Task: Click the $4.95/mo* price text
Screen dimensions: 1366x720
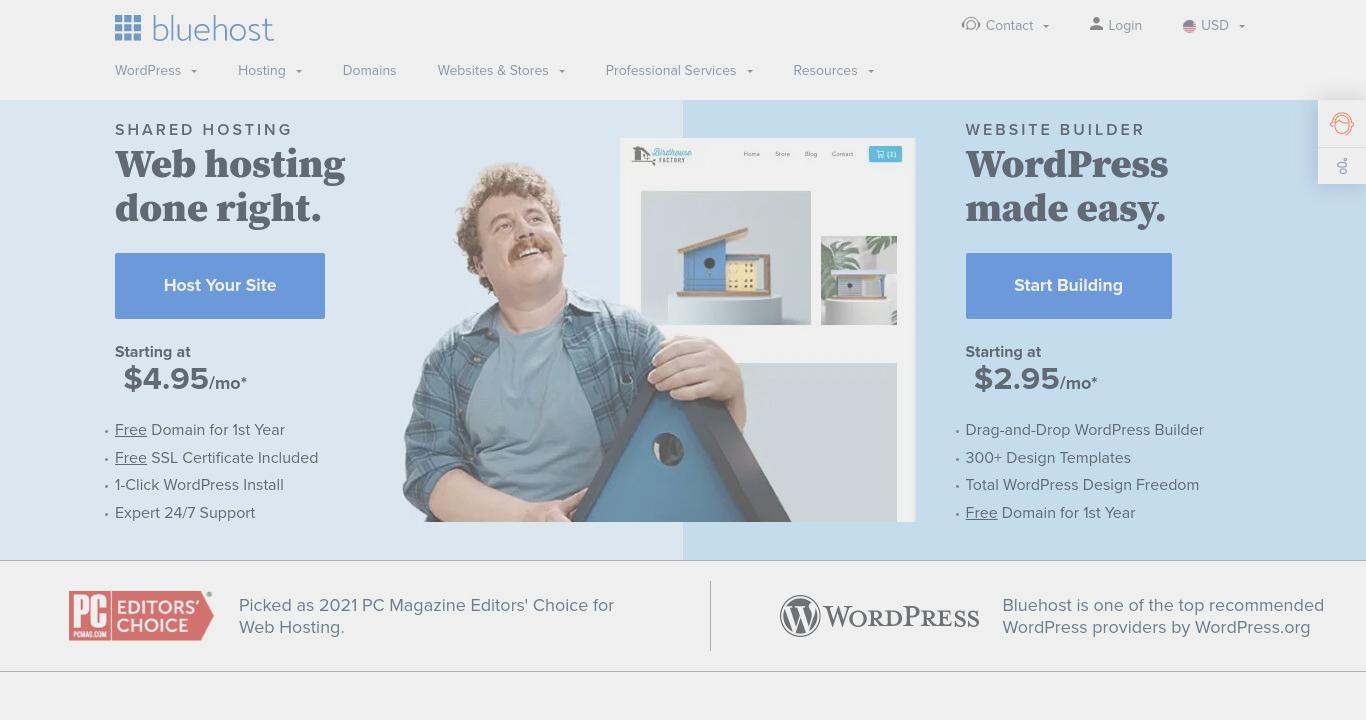Action: (x=185, y=379)
